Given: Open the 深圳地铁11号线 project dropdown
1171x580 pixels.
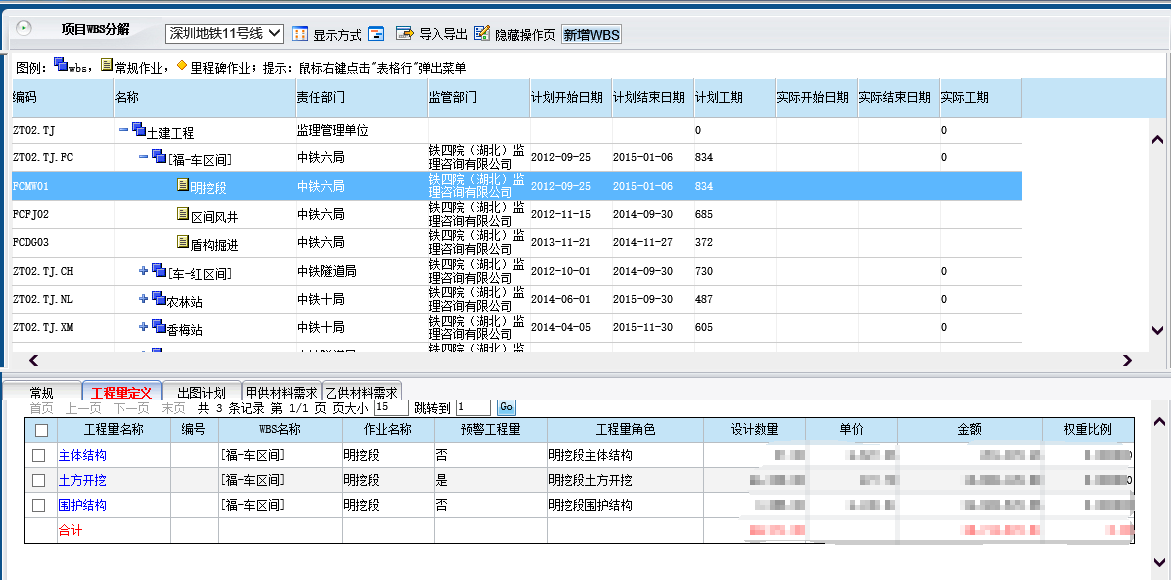Looking at the screenshot, I should pos(224,34).
